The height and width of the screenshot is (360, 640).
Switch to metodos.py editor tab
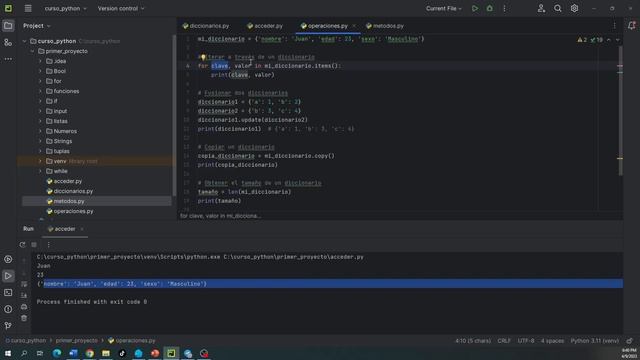click(385, 26)
